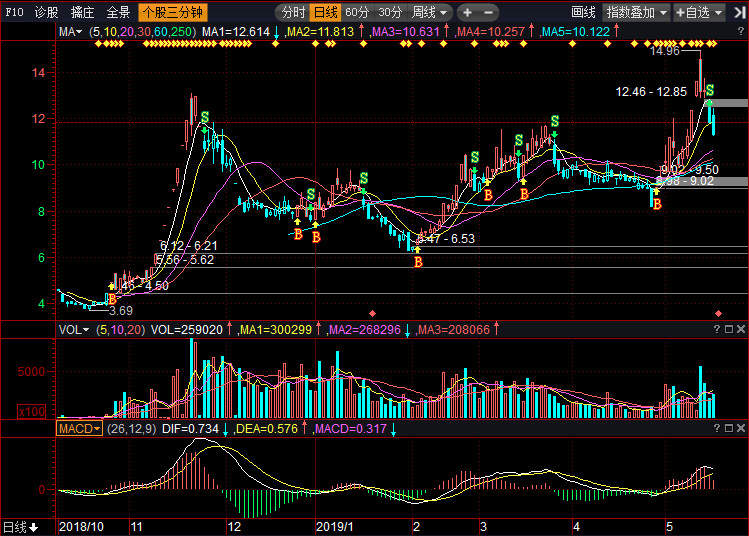Click the red diamond event marker at bottom right
Viewport: 749px width, 536px height.
(x=718, y=314)
